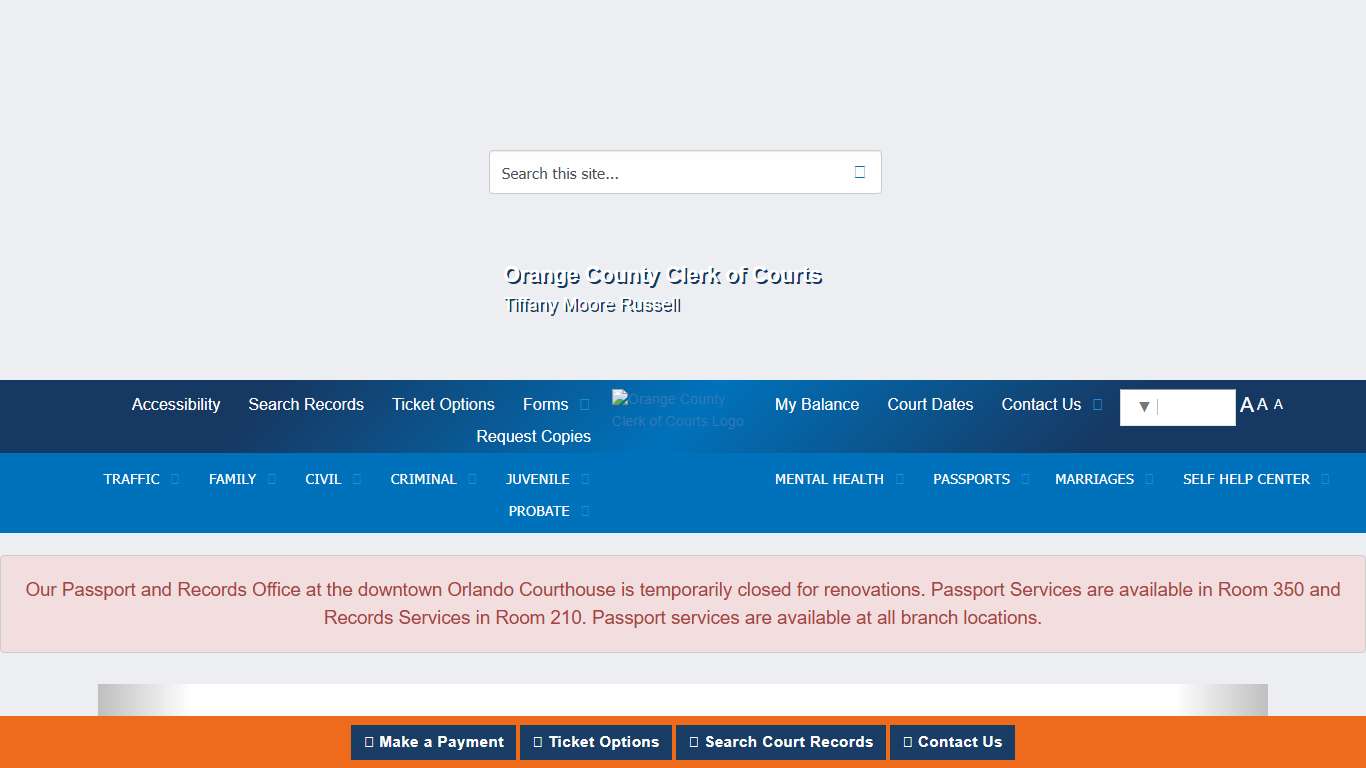The image size is (1366, 768).
Task: Open the language selector dropdown
Action: [x=1176, y=407]
